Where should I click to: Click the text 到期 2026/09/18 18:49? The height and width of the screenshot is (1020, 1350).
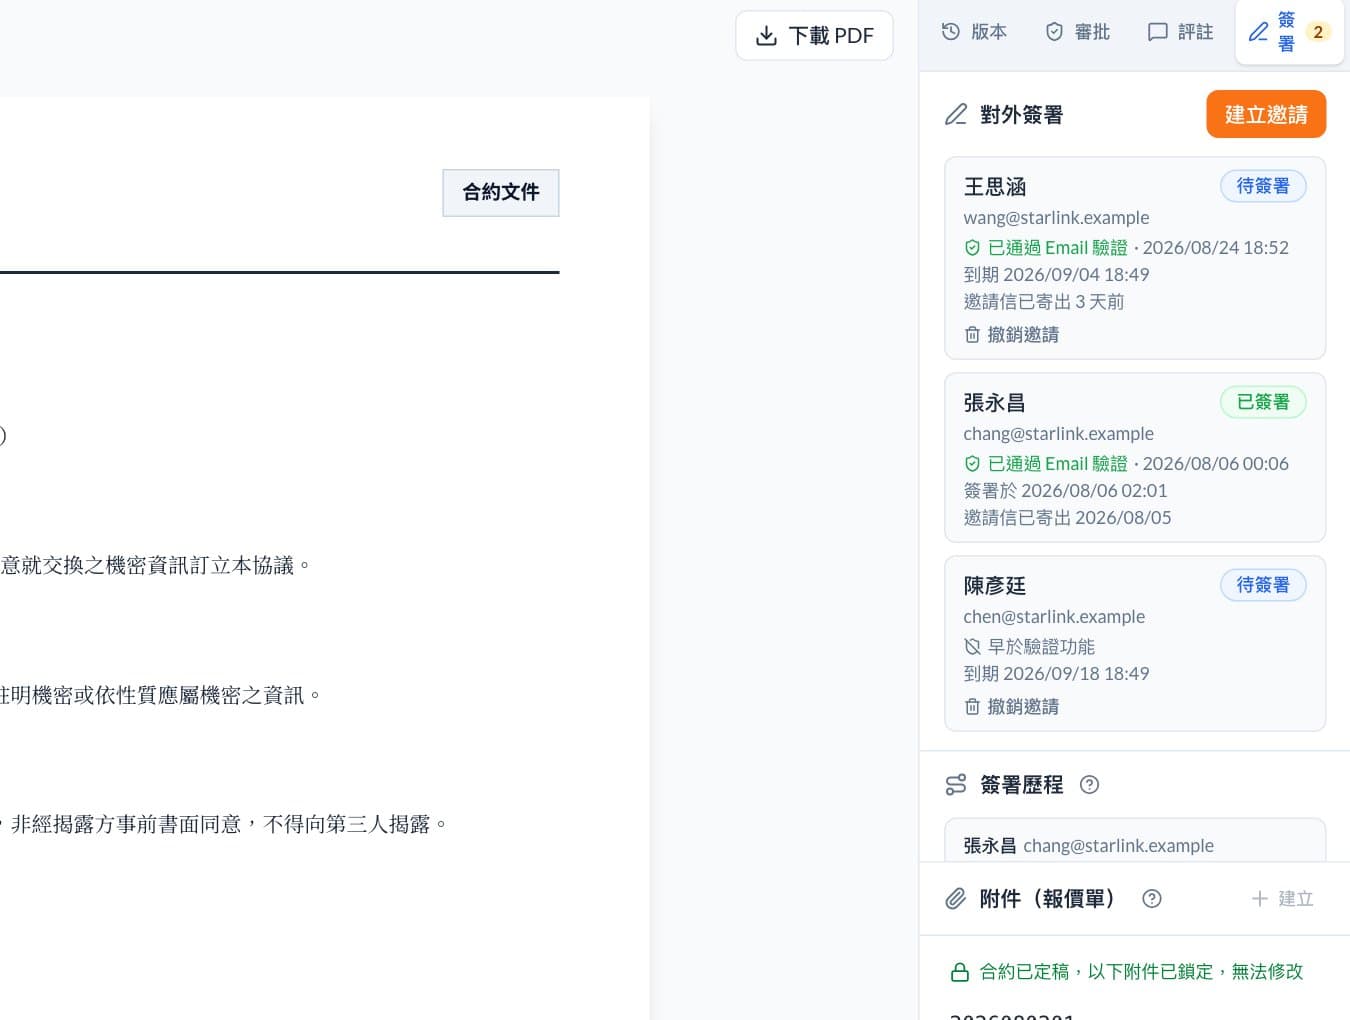1056,673
